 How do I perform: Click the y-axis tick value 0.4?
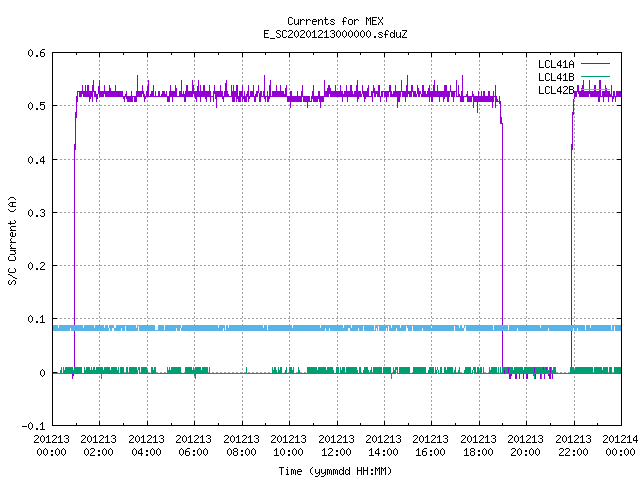tap(36, 160)
